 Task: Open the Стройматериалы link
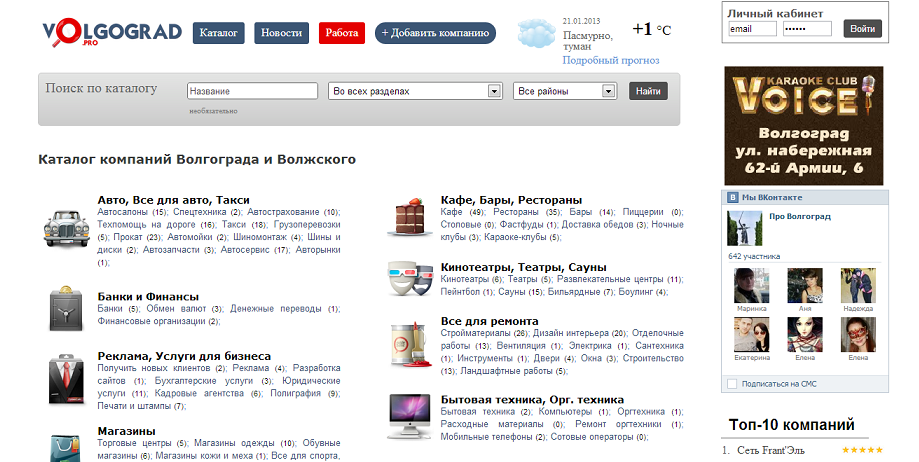476,333
